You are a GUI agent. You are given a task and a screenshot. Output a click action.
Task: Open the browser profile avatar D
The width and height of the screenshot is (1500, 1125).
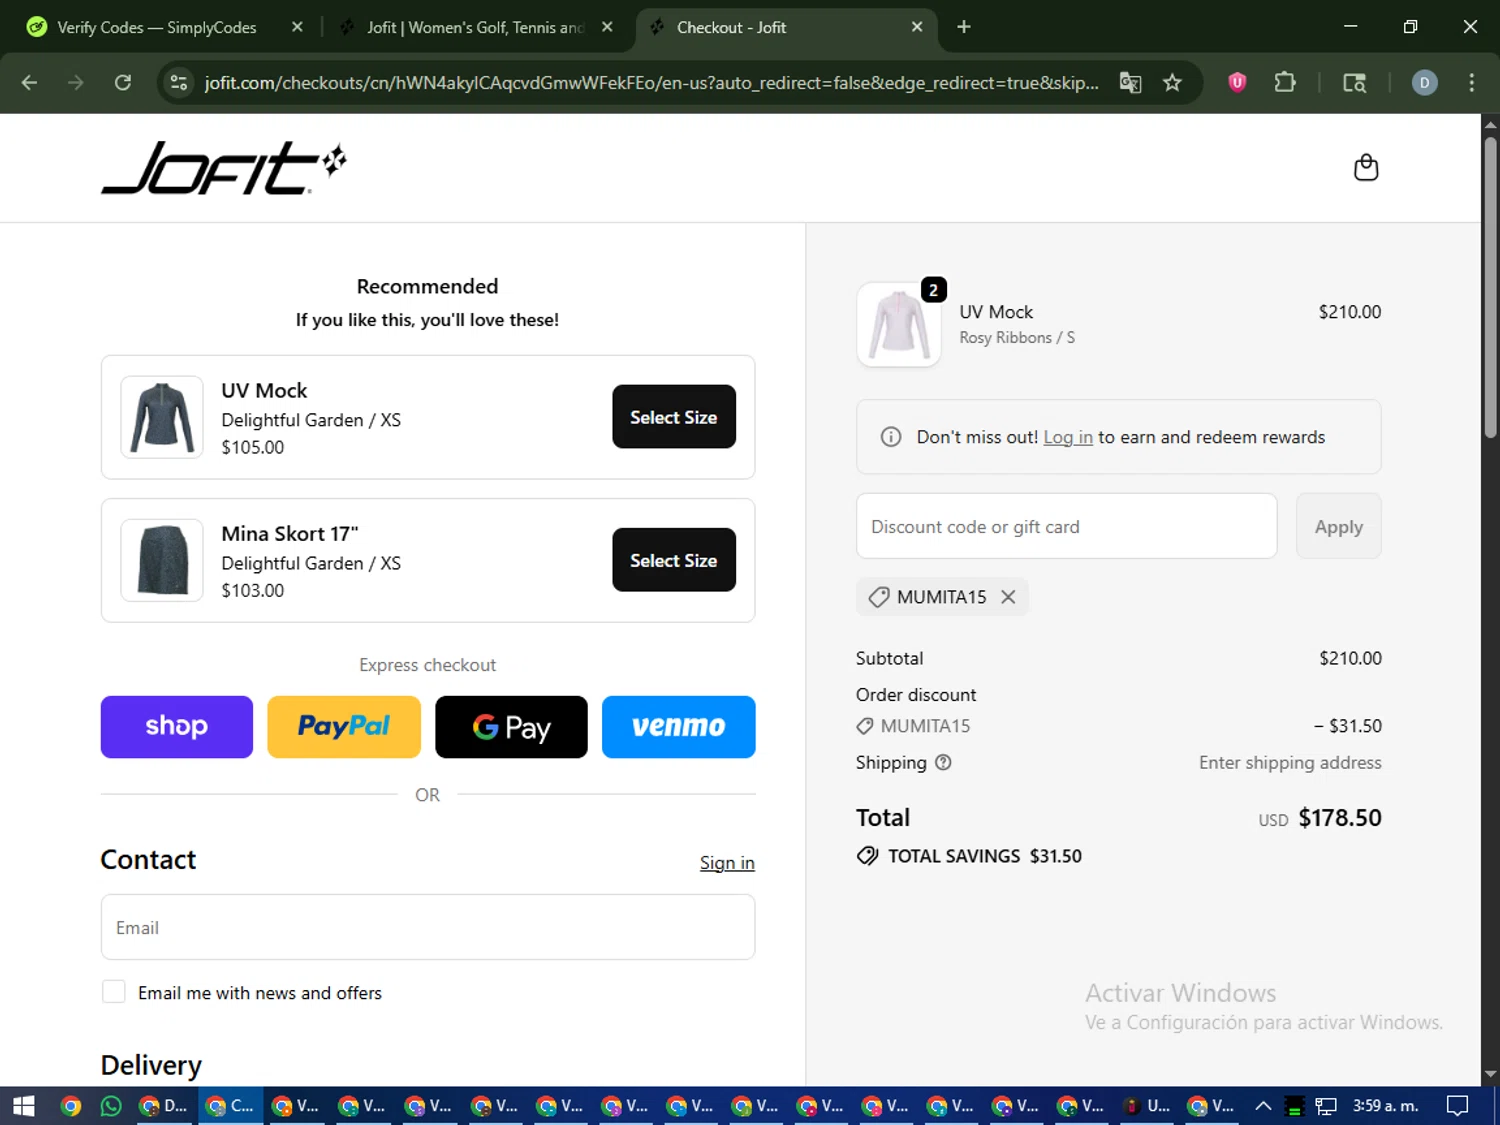1424,83
